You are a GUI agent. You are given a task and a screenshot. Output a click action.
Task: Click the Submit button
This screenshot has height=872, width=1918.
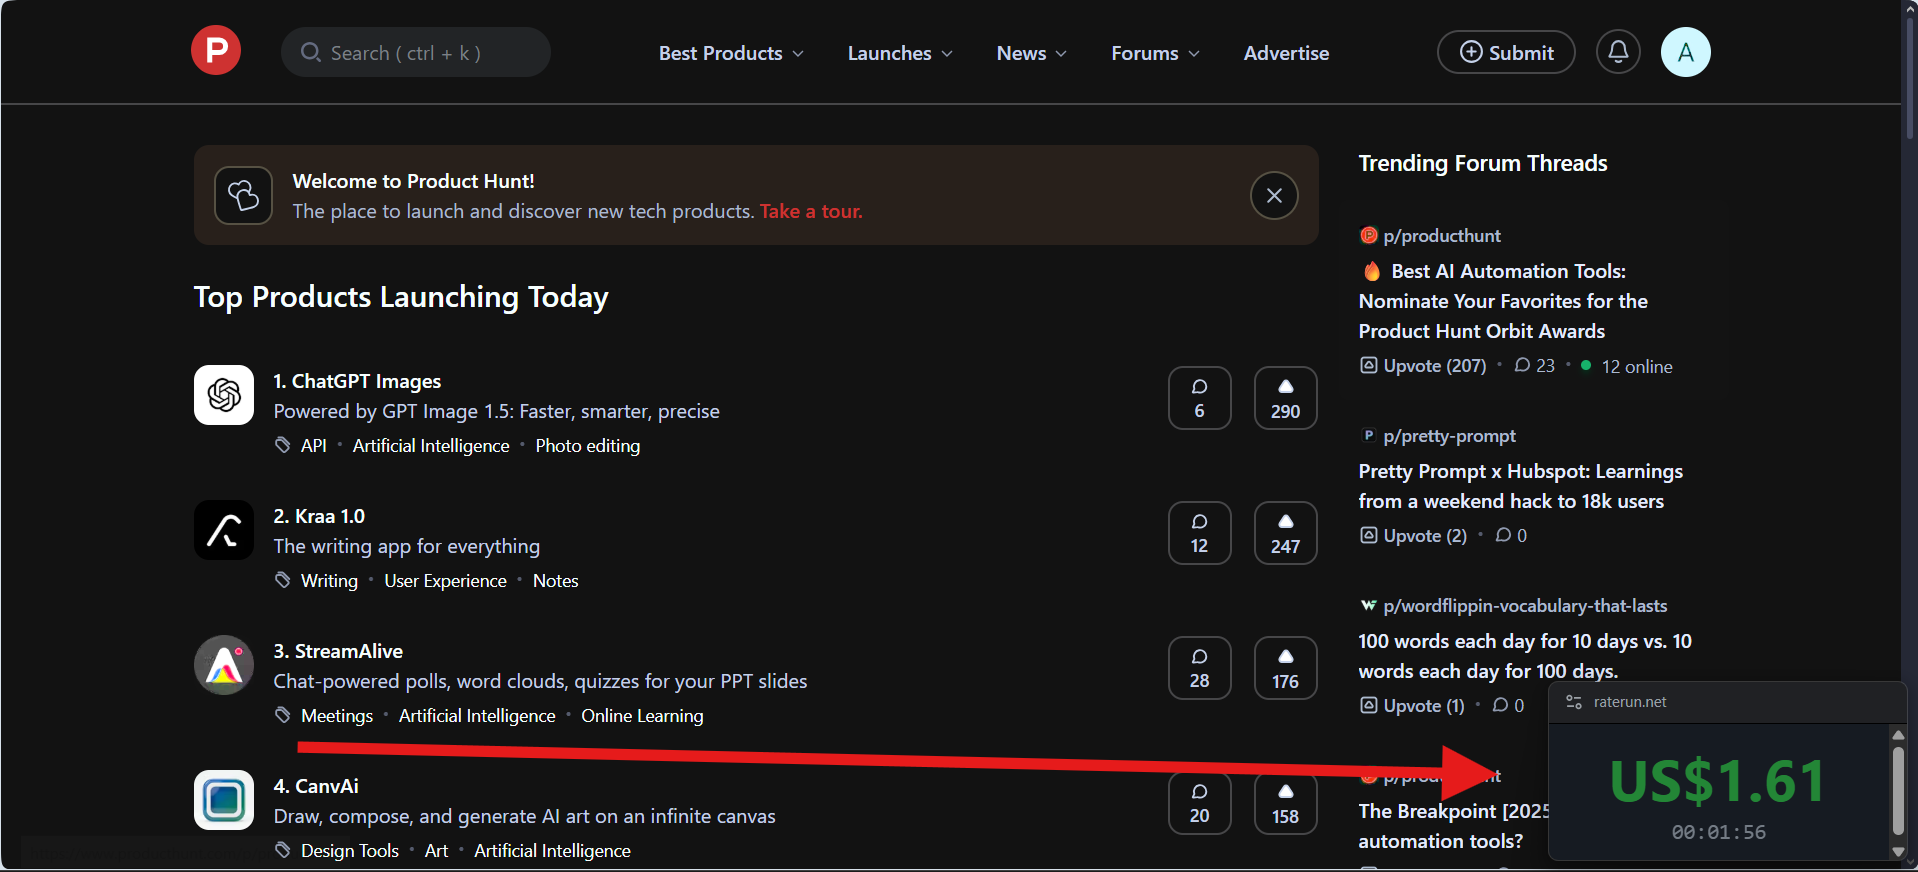(1506, 52)
